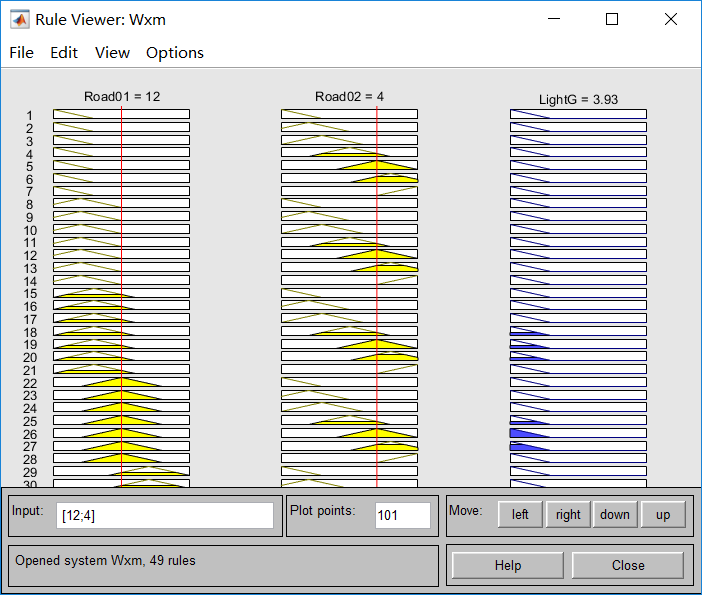Viewport: 702px width, 595px height.
Task: Close the Rule Viewer window
Action: tap(671, 19)
